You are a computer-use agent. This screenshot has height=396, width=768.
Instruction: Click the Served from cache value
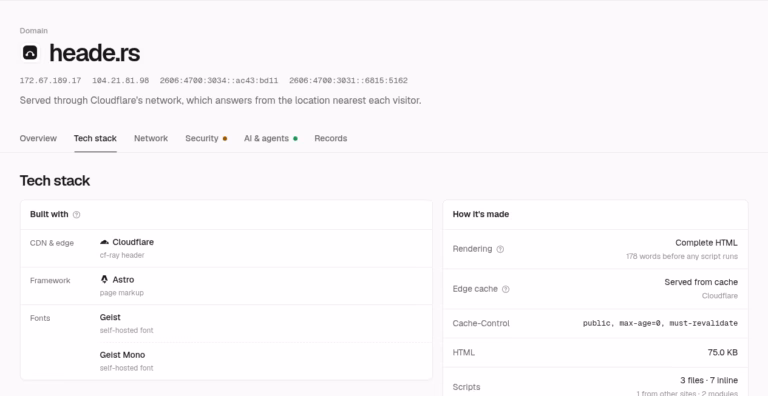pyautogui.click(x=701, y=282)
